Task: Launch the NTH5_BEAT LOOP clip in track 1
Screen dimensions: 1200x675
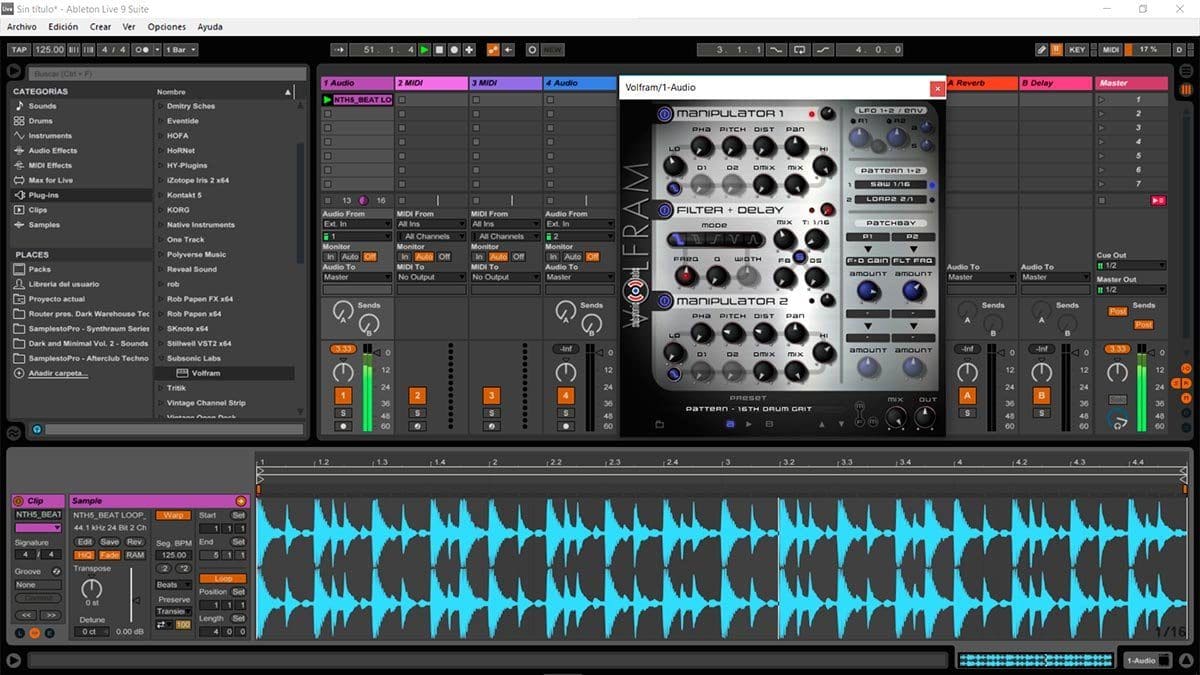Action: [x=327, y=100]
